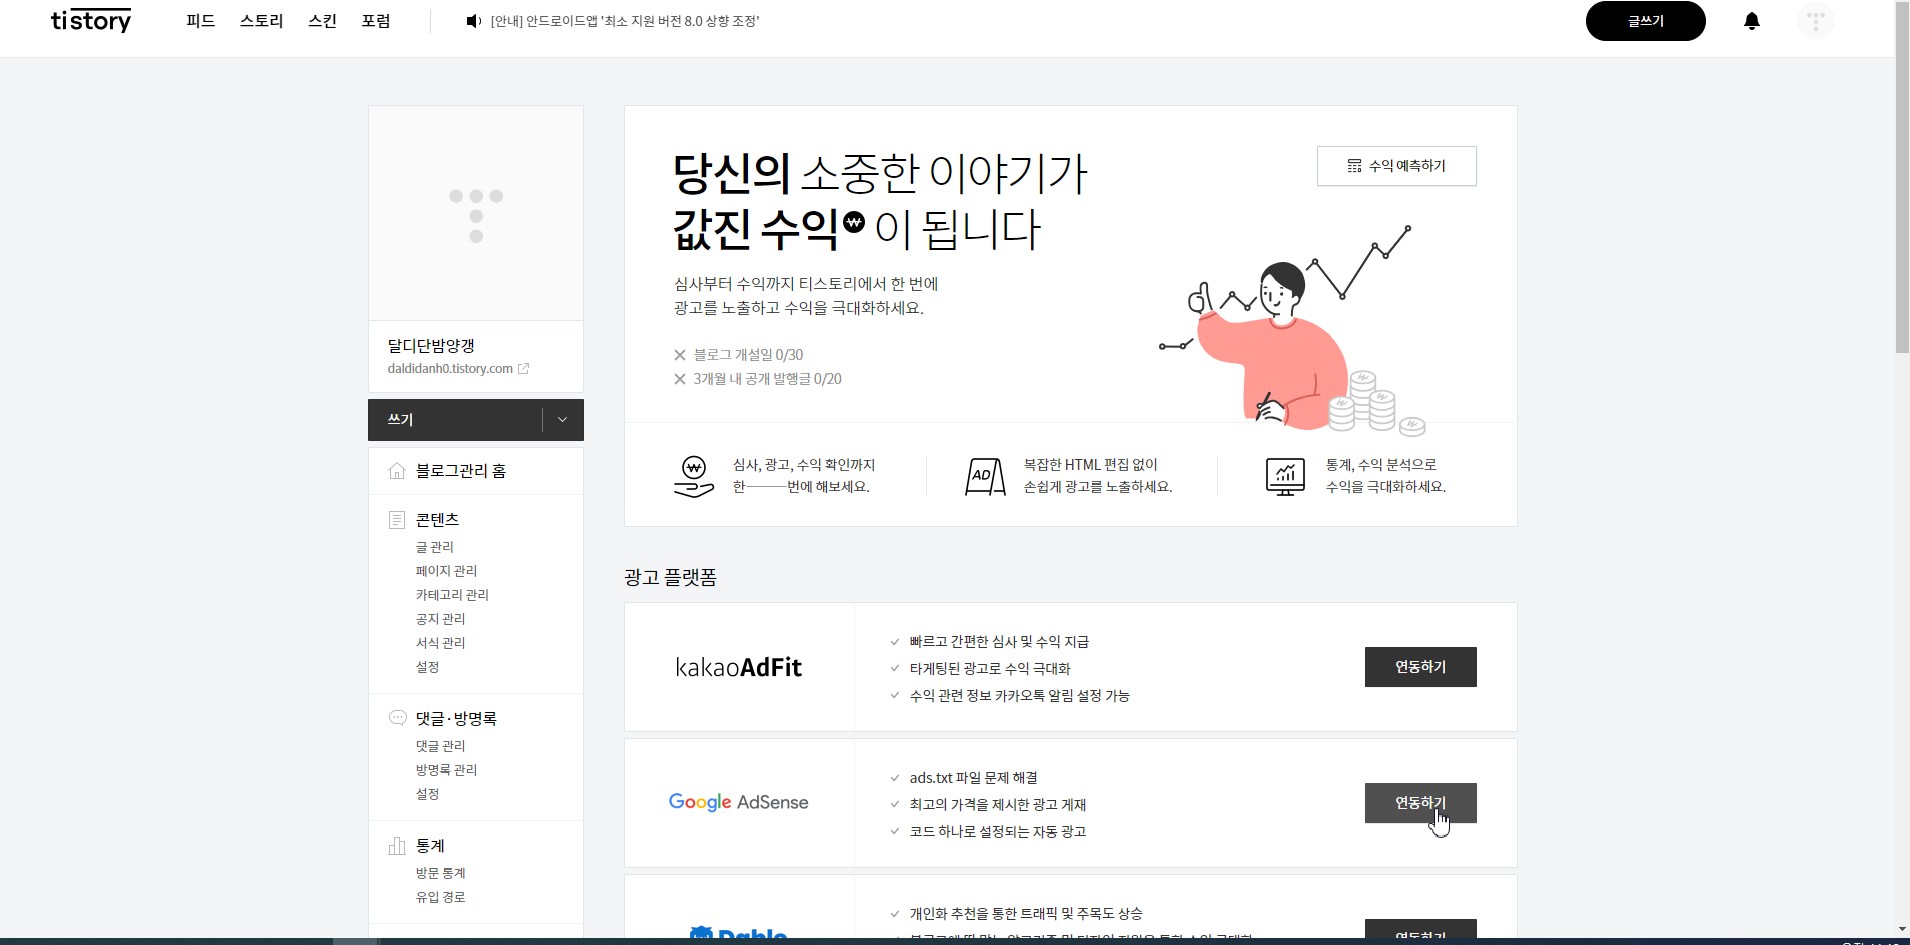
Task: Click the 콘텐츠 document icon
Action: tap(397, 520)
